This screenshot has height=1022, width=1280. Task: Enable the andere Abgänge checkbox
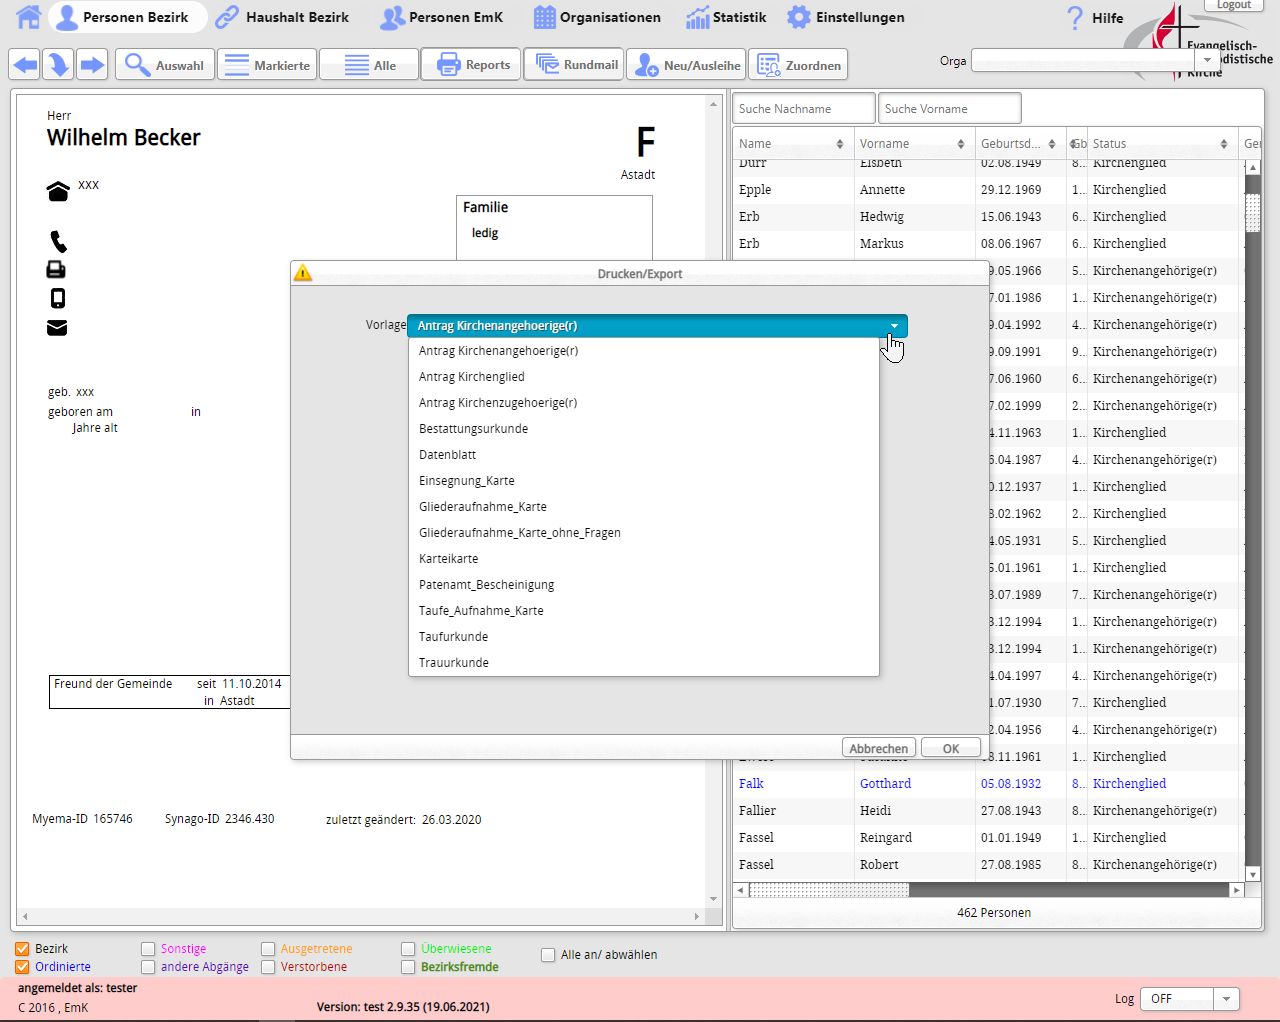click(x=148, y=967)
